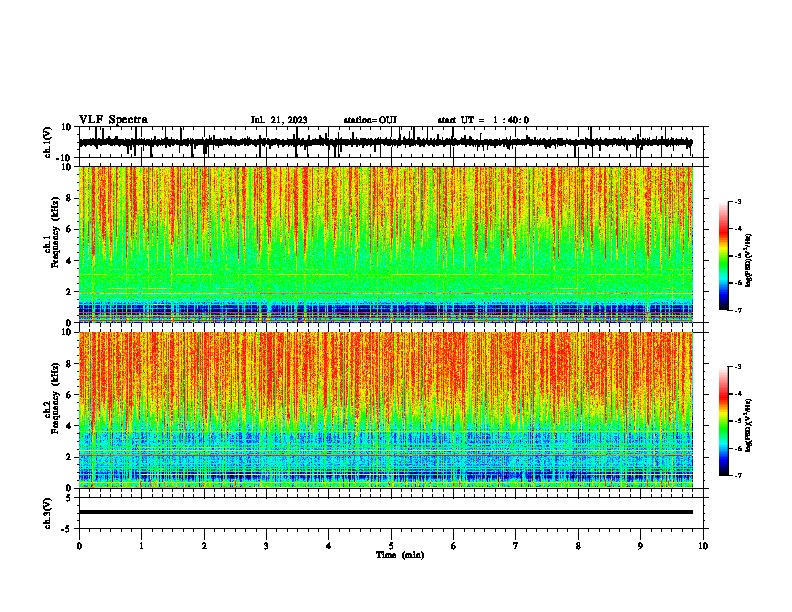Click the ch.3 flat black voltage trace
This screenshot has width=792, height=612.
tap(385, 512)
